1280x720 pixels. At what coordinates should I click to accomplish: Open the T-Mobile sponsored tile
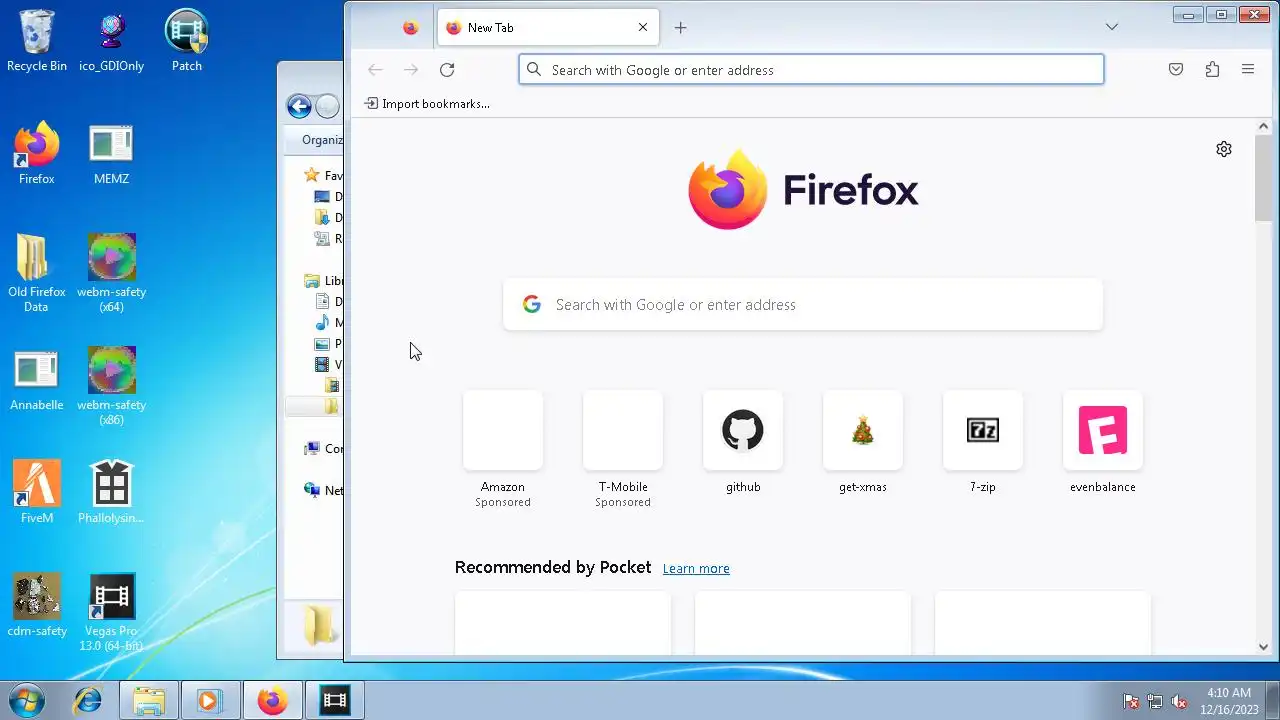pos(623,449)
